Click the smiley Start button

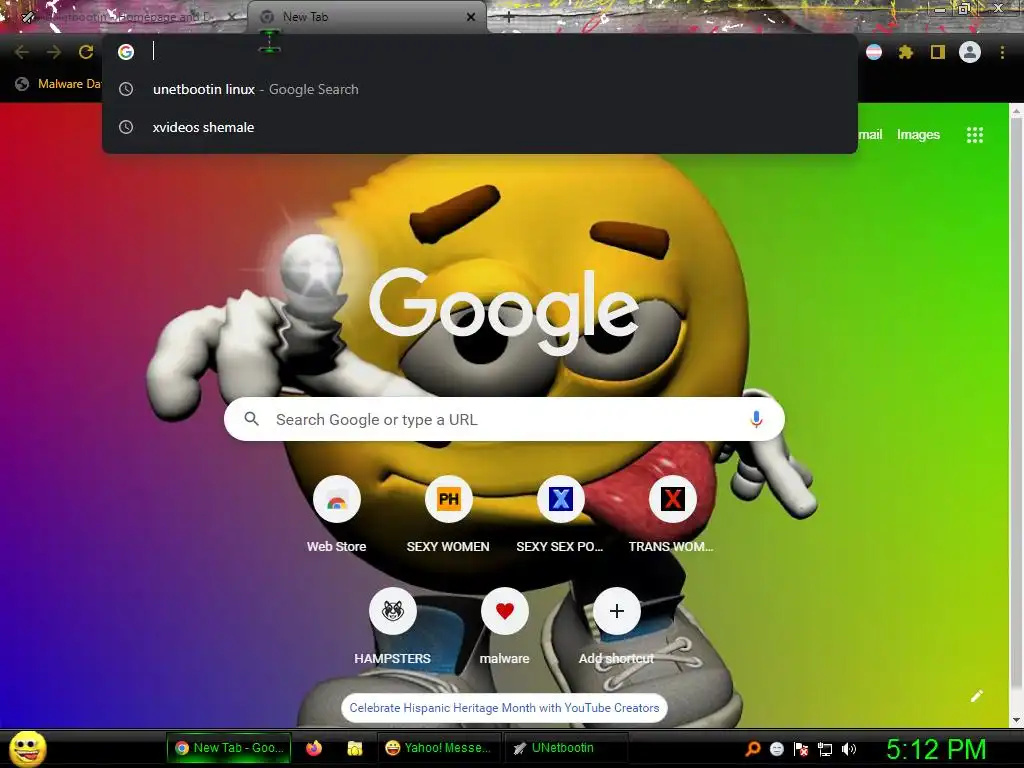27,748
